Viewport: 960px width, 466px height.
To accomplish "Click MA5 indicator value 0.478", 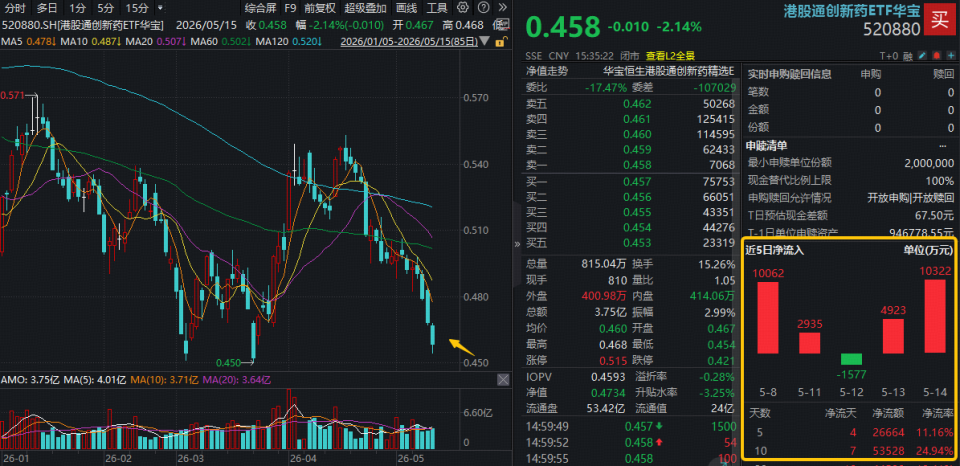I will click(40, 42).
